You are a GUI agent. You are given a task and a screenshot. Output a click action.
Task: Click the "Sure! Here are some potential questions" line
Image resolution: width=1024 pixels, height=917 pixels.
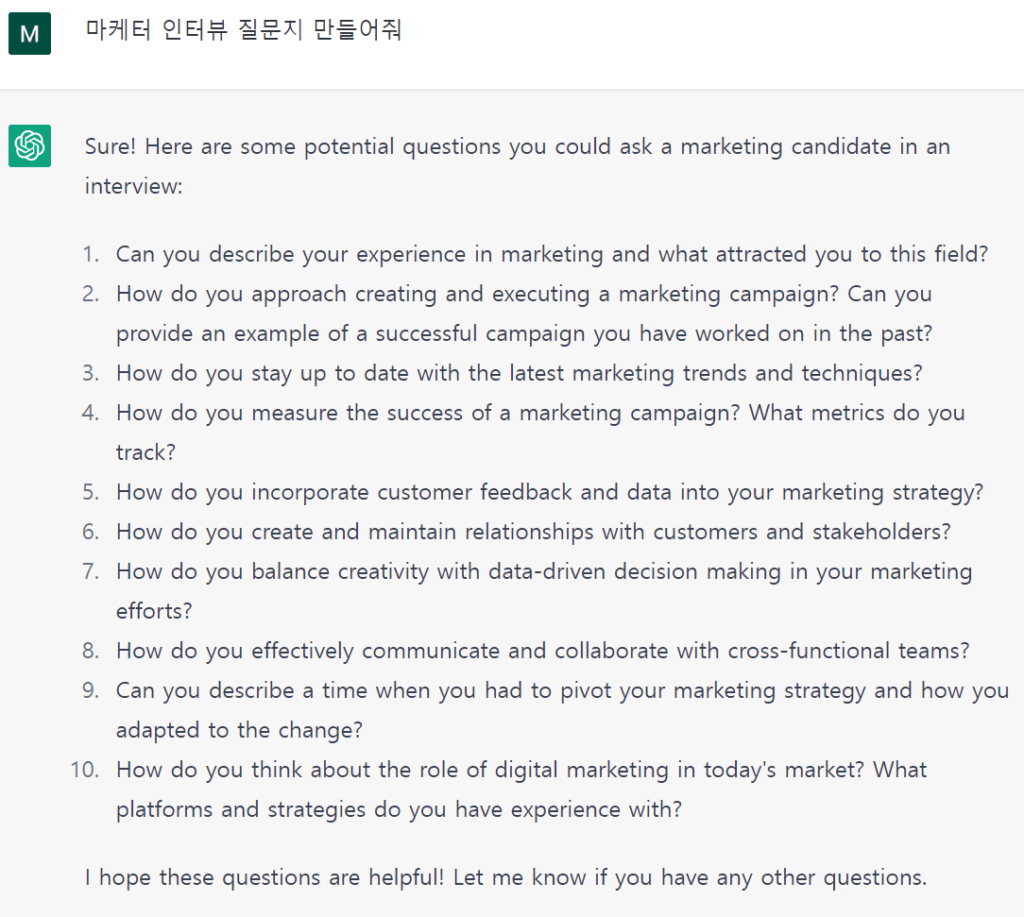517,147
